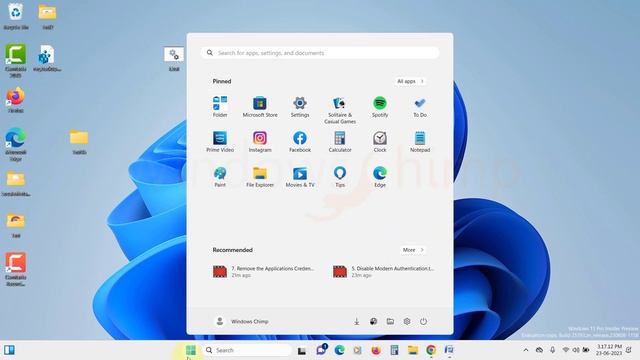Screen dimensions: 640x360
Task: Show More recommended items
Action: click(x=413, y=250)
